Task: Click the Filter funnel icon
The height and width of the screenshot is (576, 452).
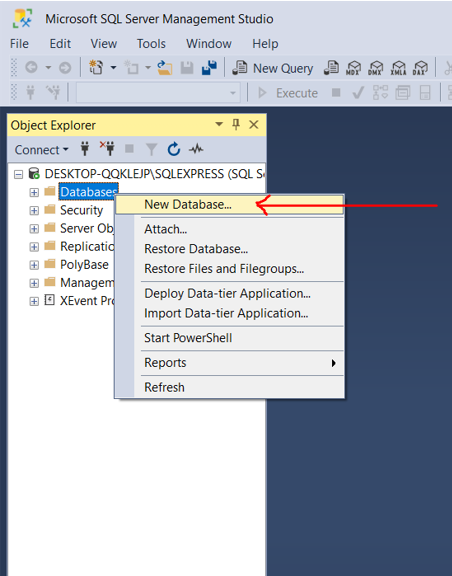Action: (151, 149)
